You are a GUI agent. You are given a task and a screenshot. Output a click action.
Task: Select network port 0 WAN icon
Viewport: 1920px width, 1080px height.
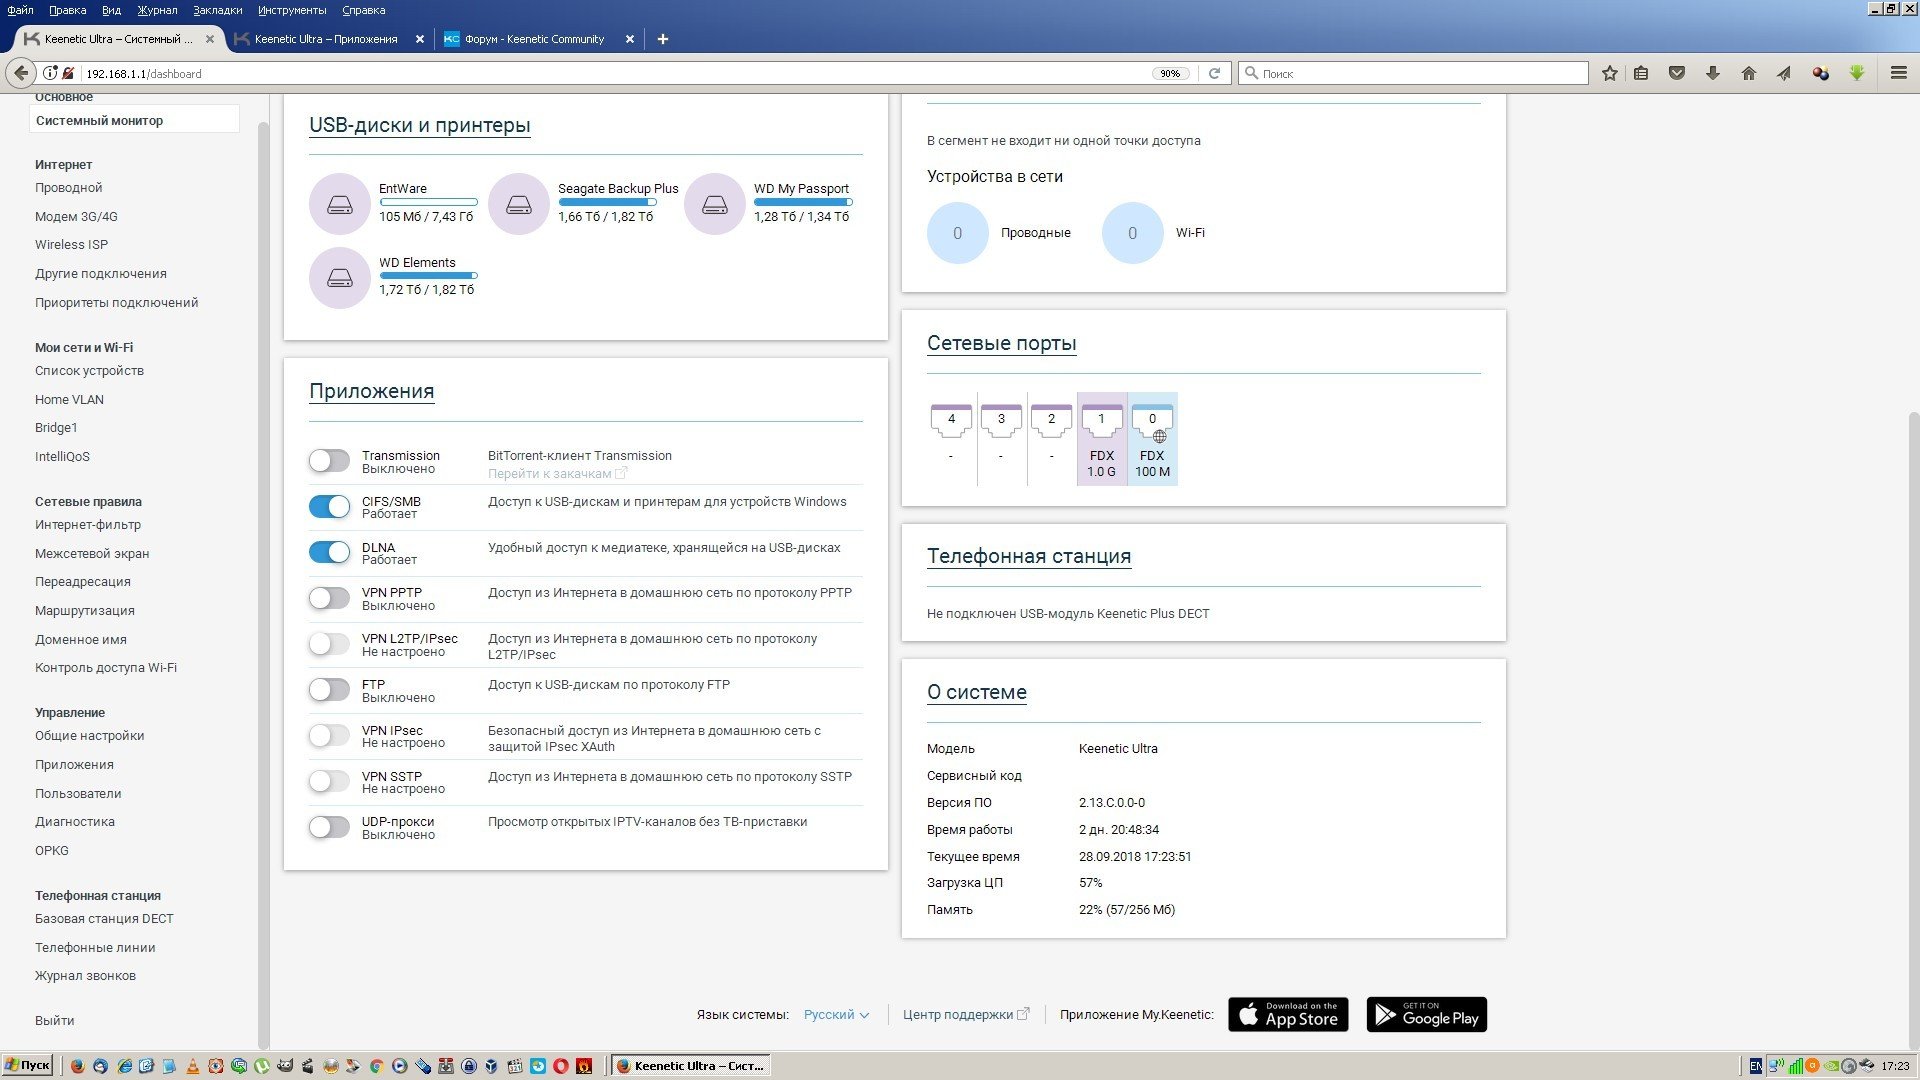1152,422
